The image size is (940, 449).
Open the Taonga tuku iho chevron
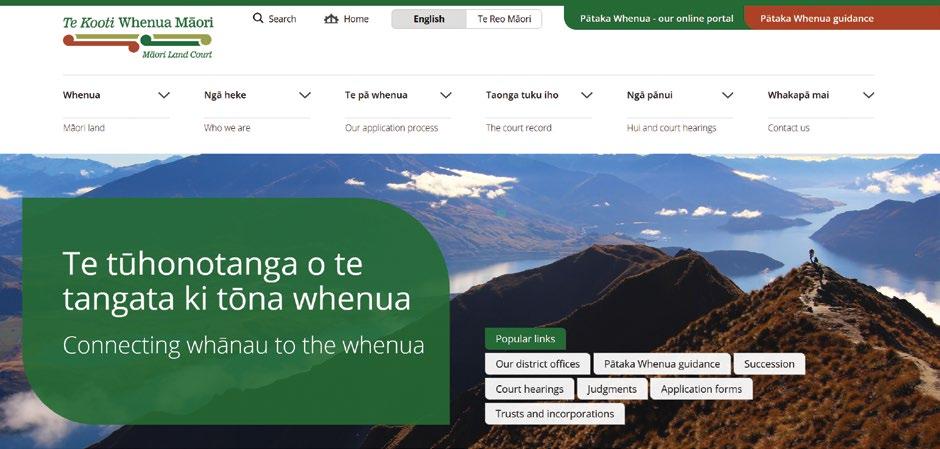pyautogui.click(x=587, y=95)
